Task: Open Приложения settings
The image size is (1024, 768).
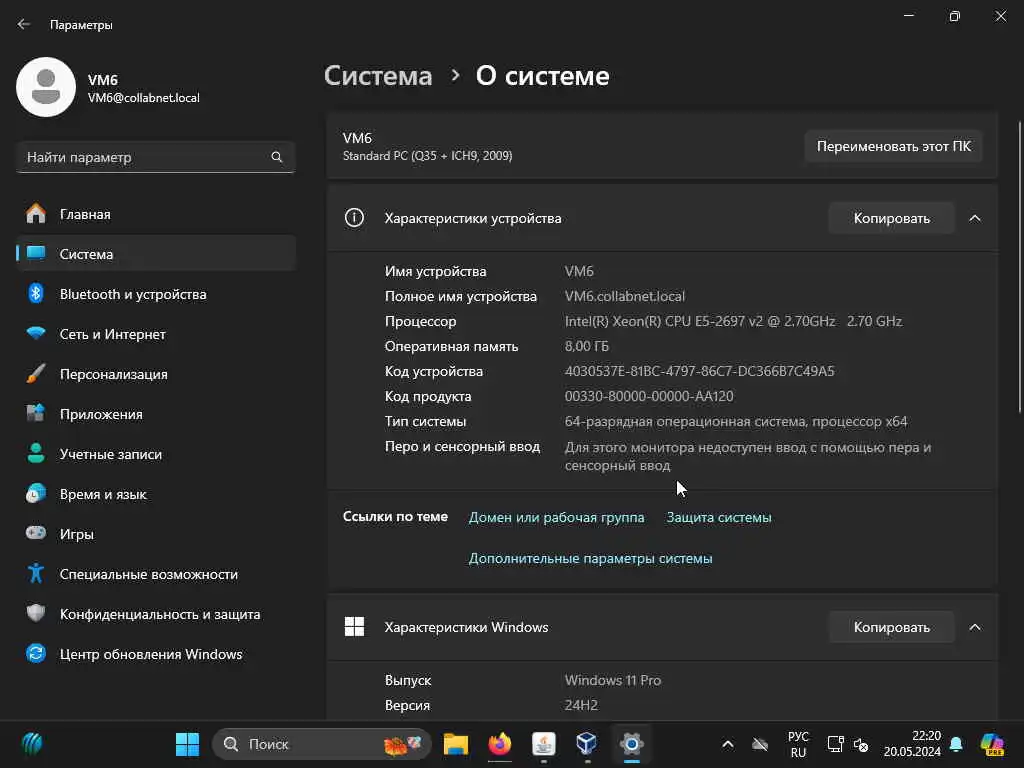Action: click(156, 414)
